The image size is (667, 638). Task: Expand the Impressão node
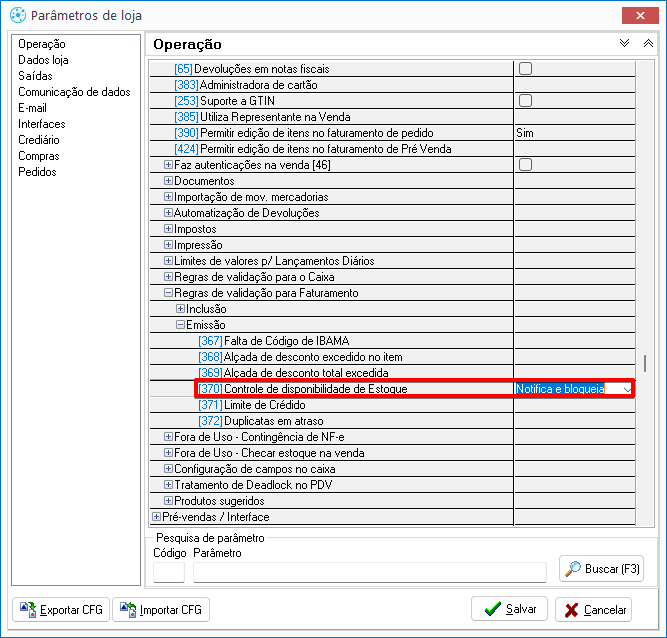click(x=168, y=245)
